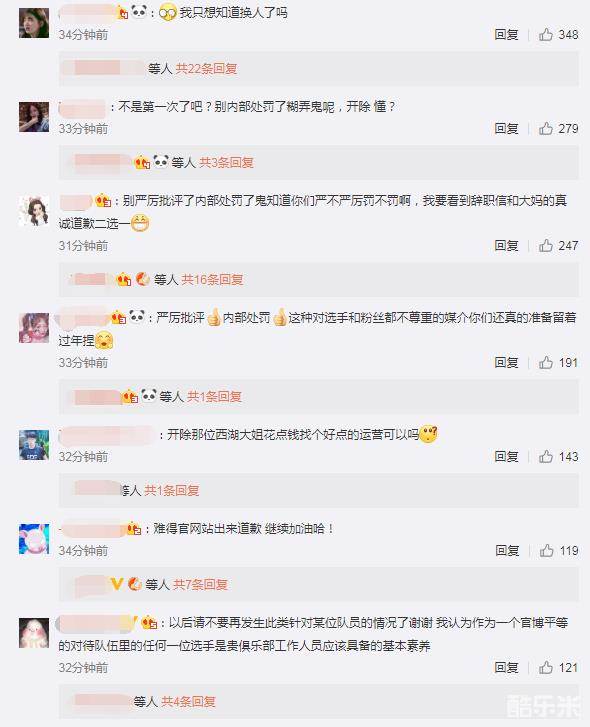590x727 pixels.
Task: Like the comment with 348 likes
Action: [x=546, y=34]
